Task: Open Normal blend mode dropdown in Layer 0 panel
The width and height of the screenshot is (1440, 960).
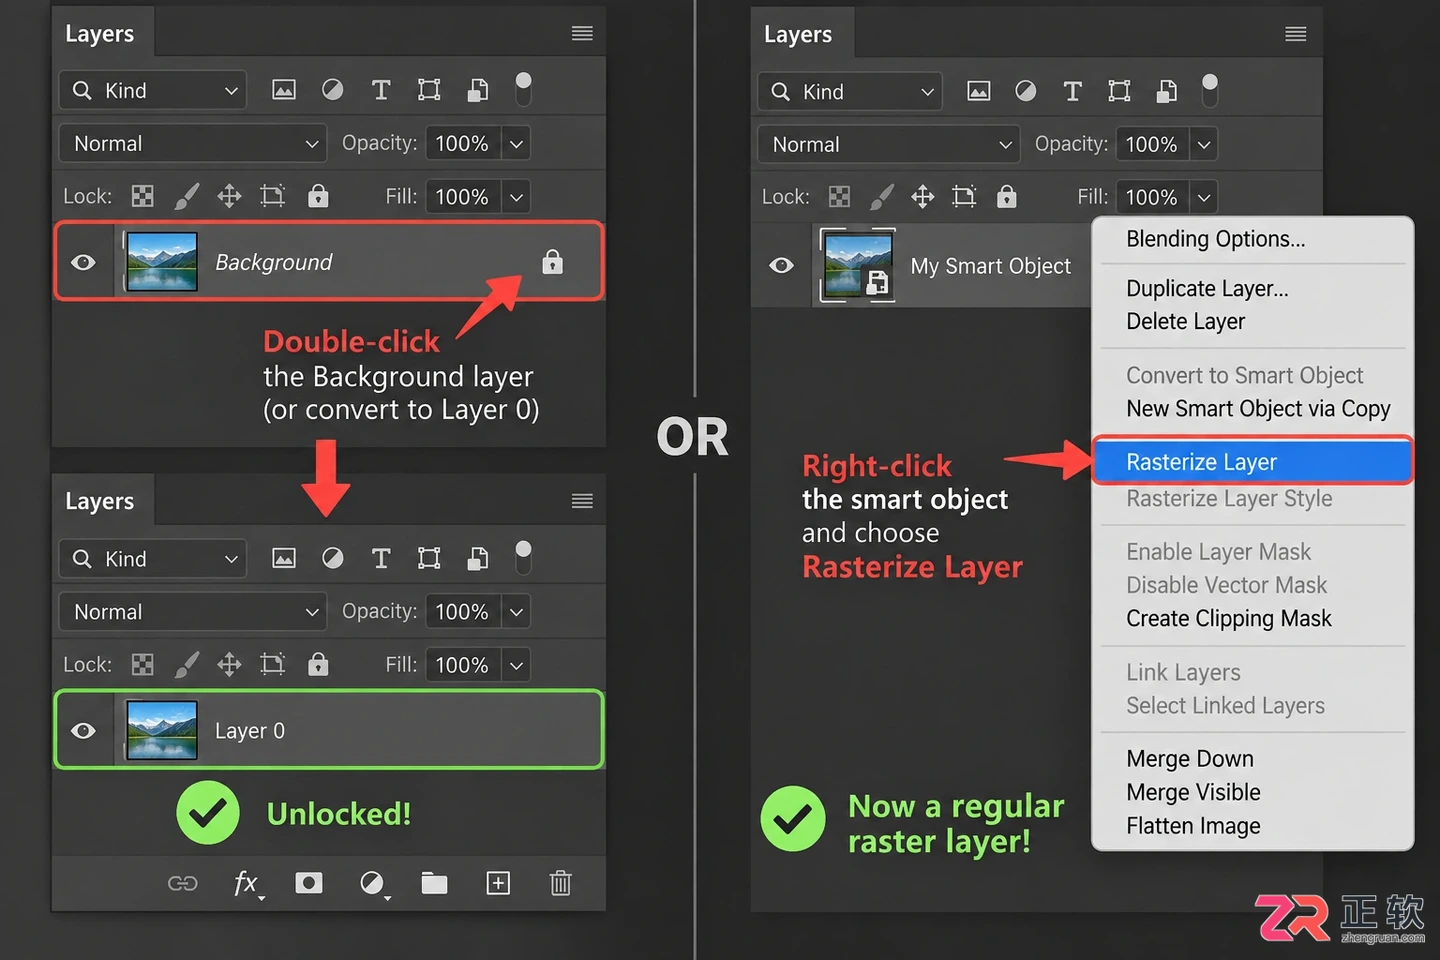Action: 193,611
